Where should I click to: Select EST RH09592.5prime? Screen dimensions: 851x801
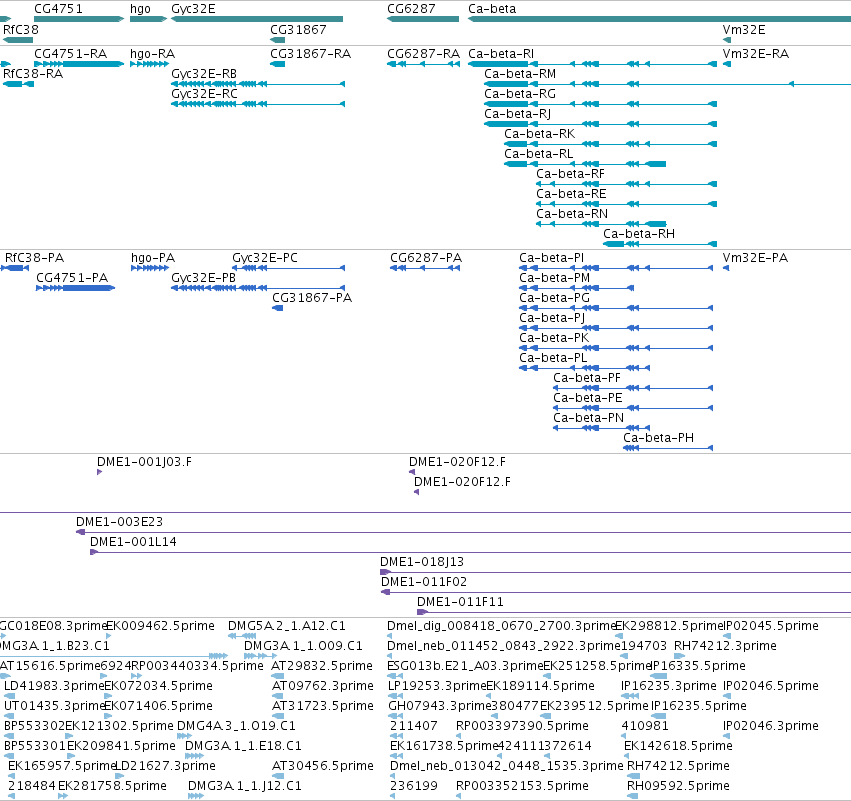click(x=678, y=786)
